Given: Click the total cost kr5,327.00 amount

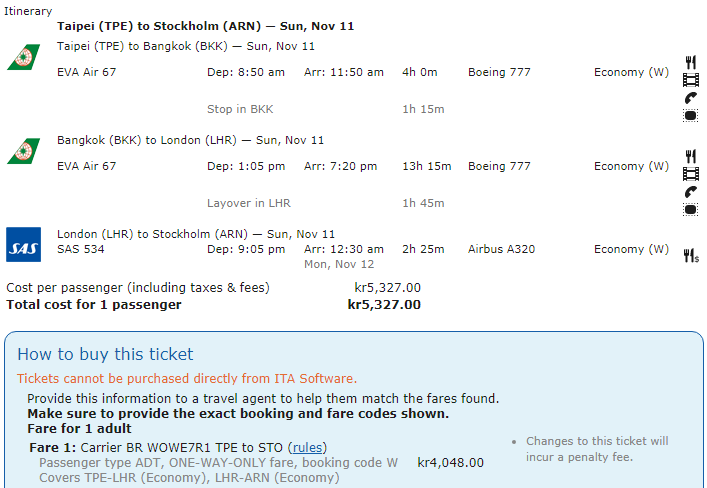Looking at the screenshot, I should [384, 304].
